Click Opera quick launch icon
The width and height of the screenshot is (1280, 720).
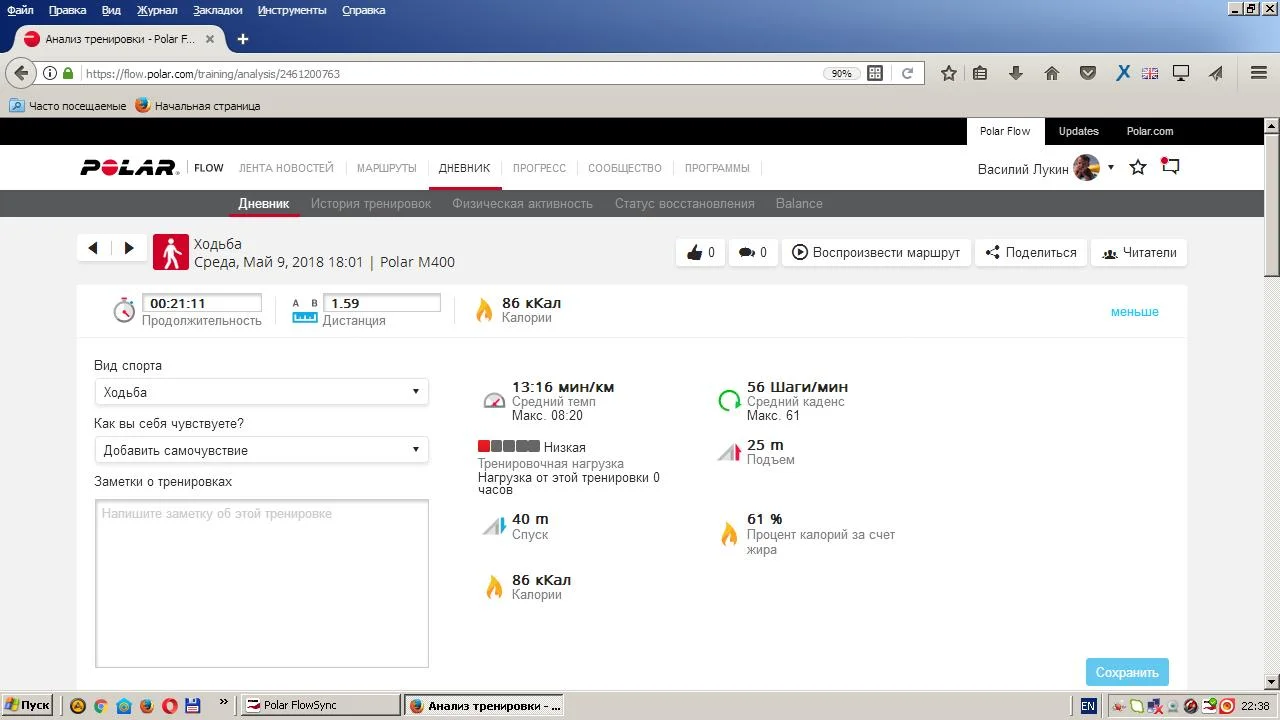coord(169,705)
